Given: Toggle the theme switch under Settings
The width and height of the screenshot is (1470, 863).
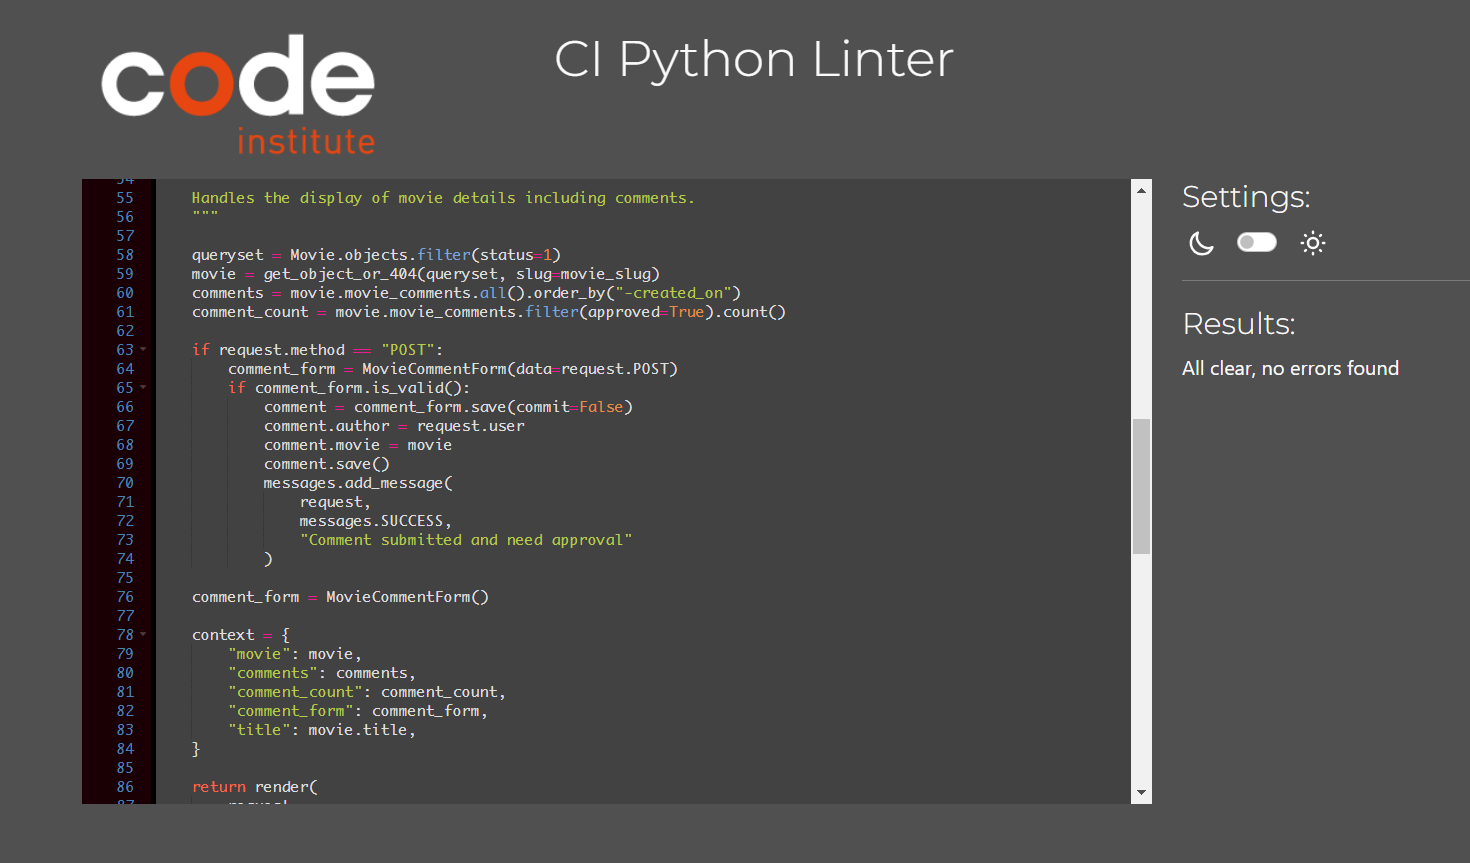Looking at the screenshot, I should point(1257,242).
